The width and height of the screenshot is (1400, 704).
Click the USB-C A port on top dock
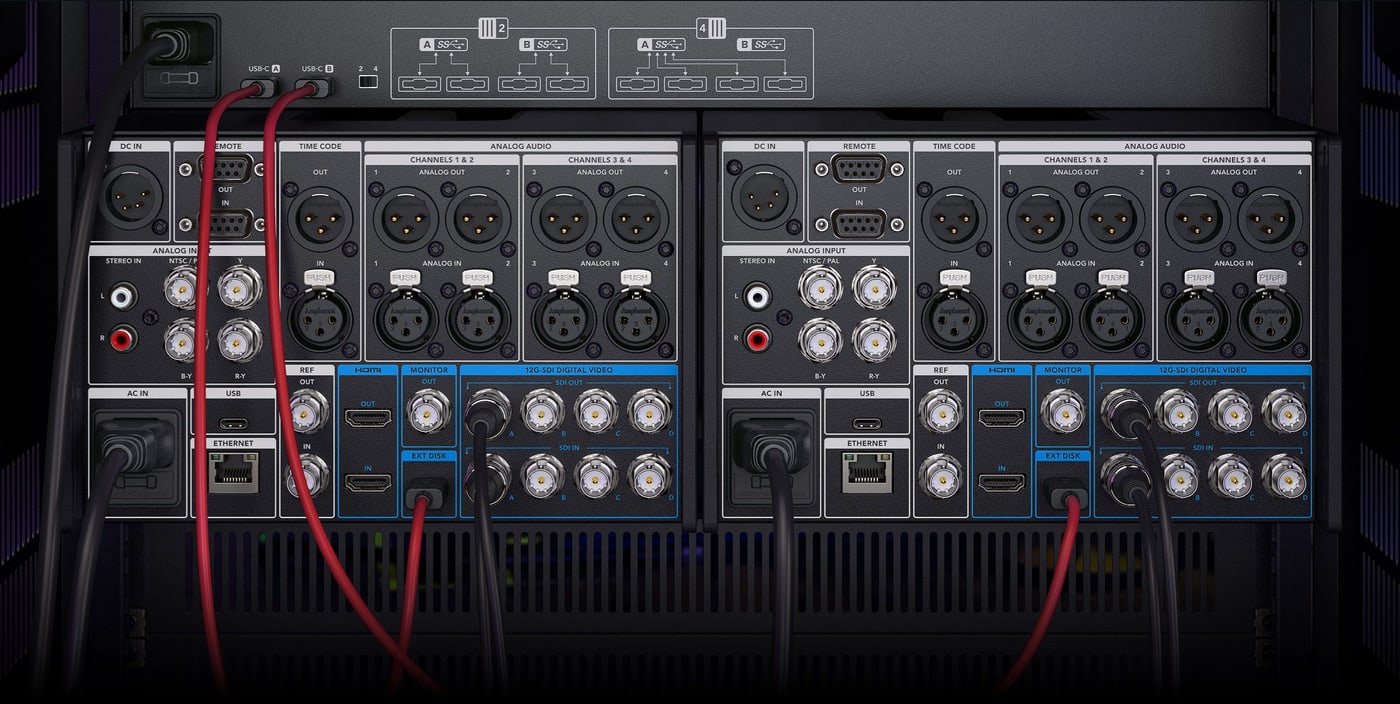(x=261, y=88)
